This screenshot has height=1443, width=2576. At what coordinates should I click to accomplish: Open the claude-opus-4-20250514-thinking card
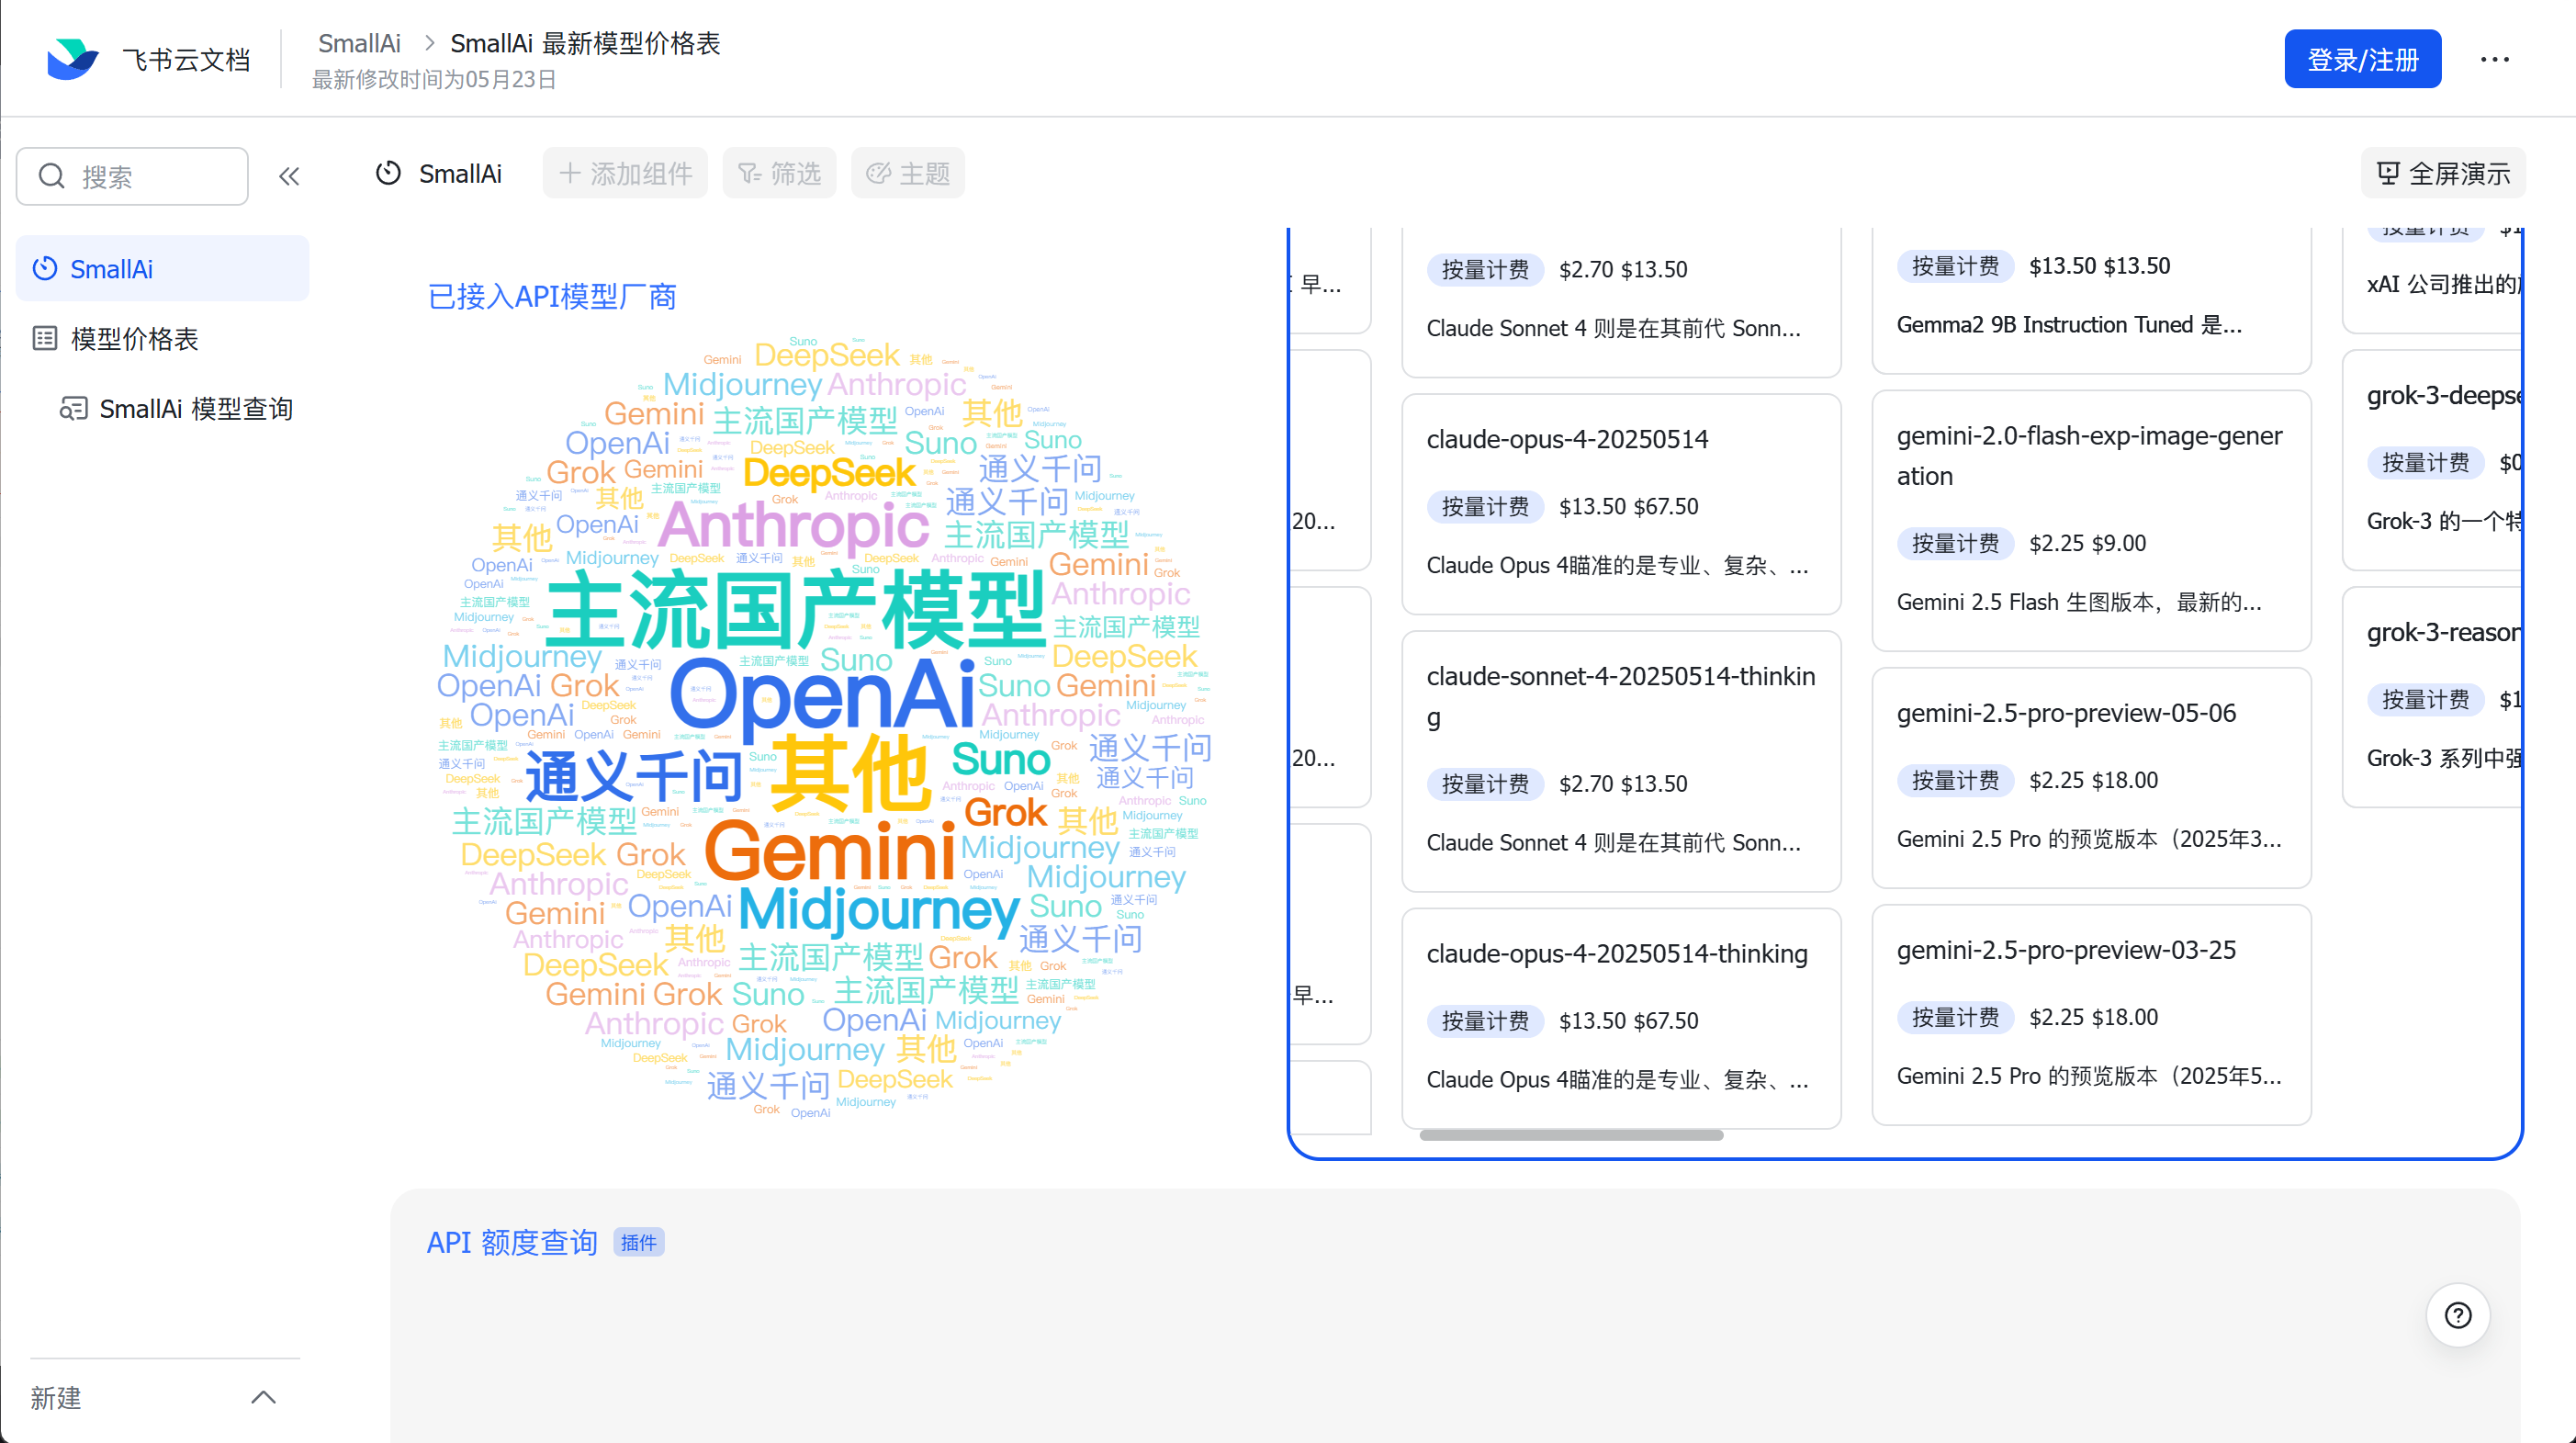[1621, 1018]
